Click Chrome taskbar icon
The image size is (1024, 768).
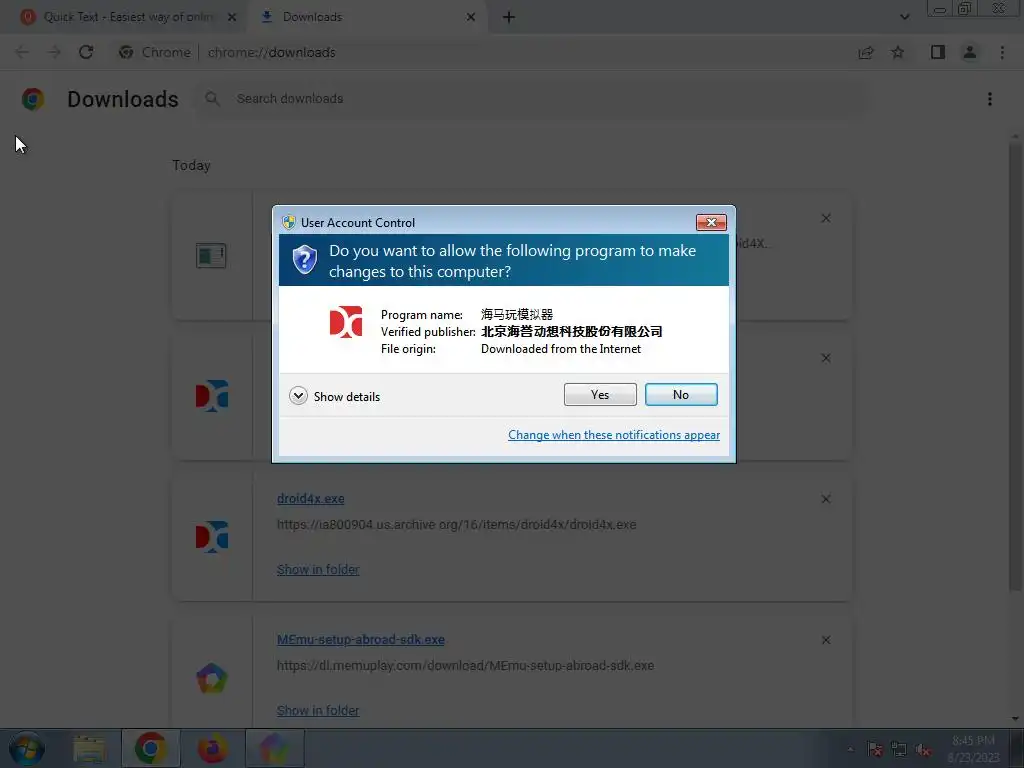click(150, 749)
